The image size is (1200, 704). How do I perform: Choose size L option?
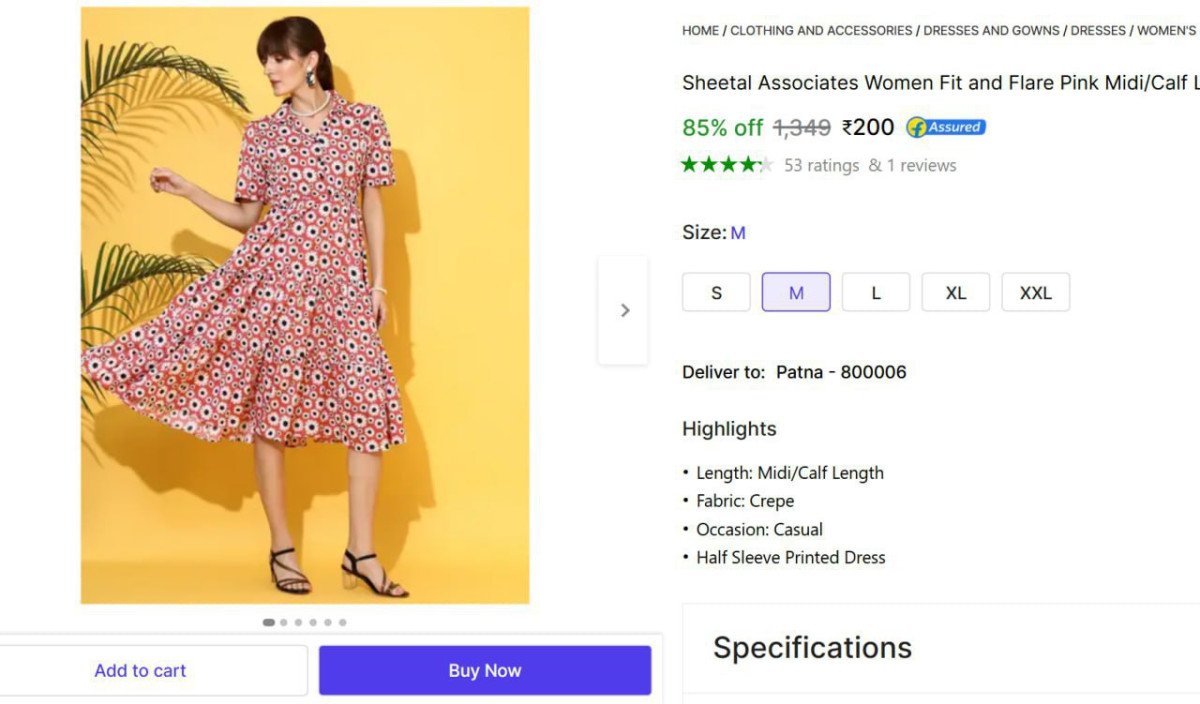[x=876, y=293]
